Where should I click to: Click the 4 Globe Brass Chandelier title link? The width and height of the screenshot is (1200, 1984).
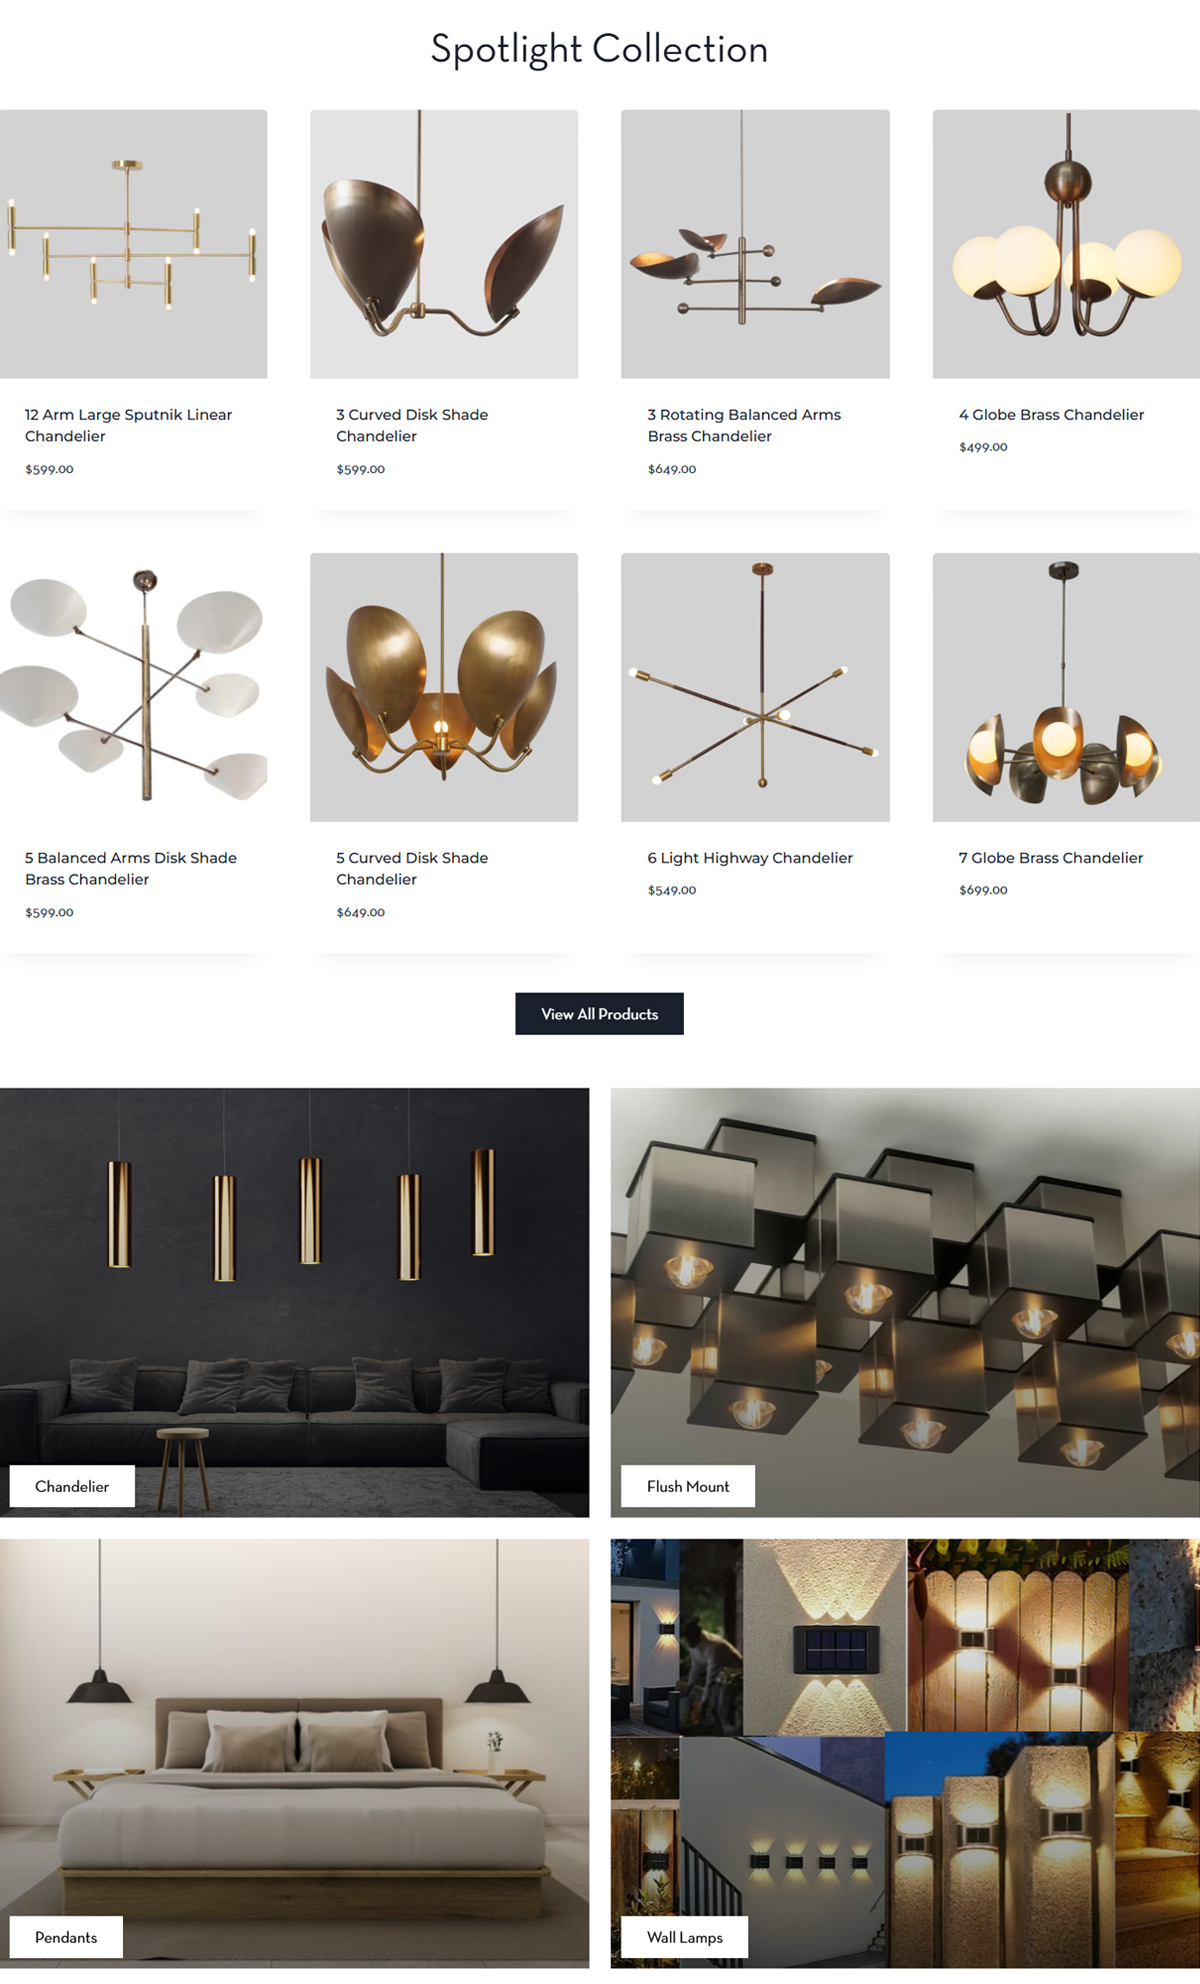(1051, 415)
